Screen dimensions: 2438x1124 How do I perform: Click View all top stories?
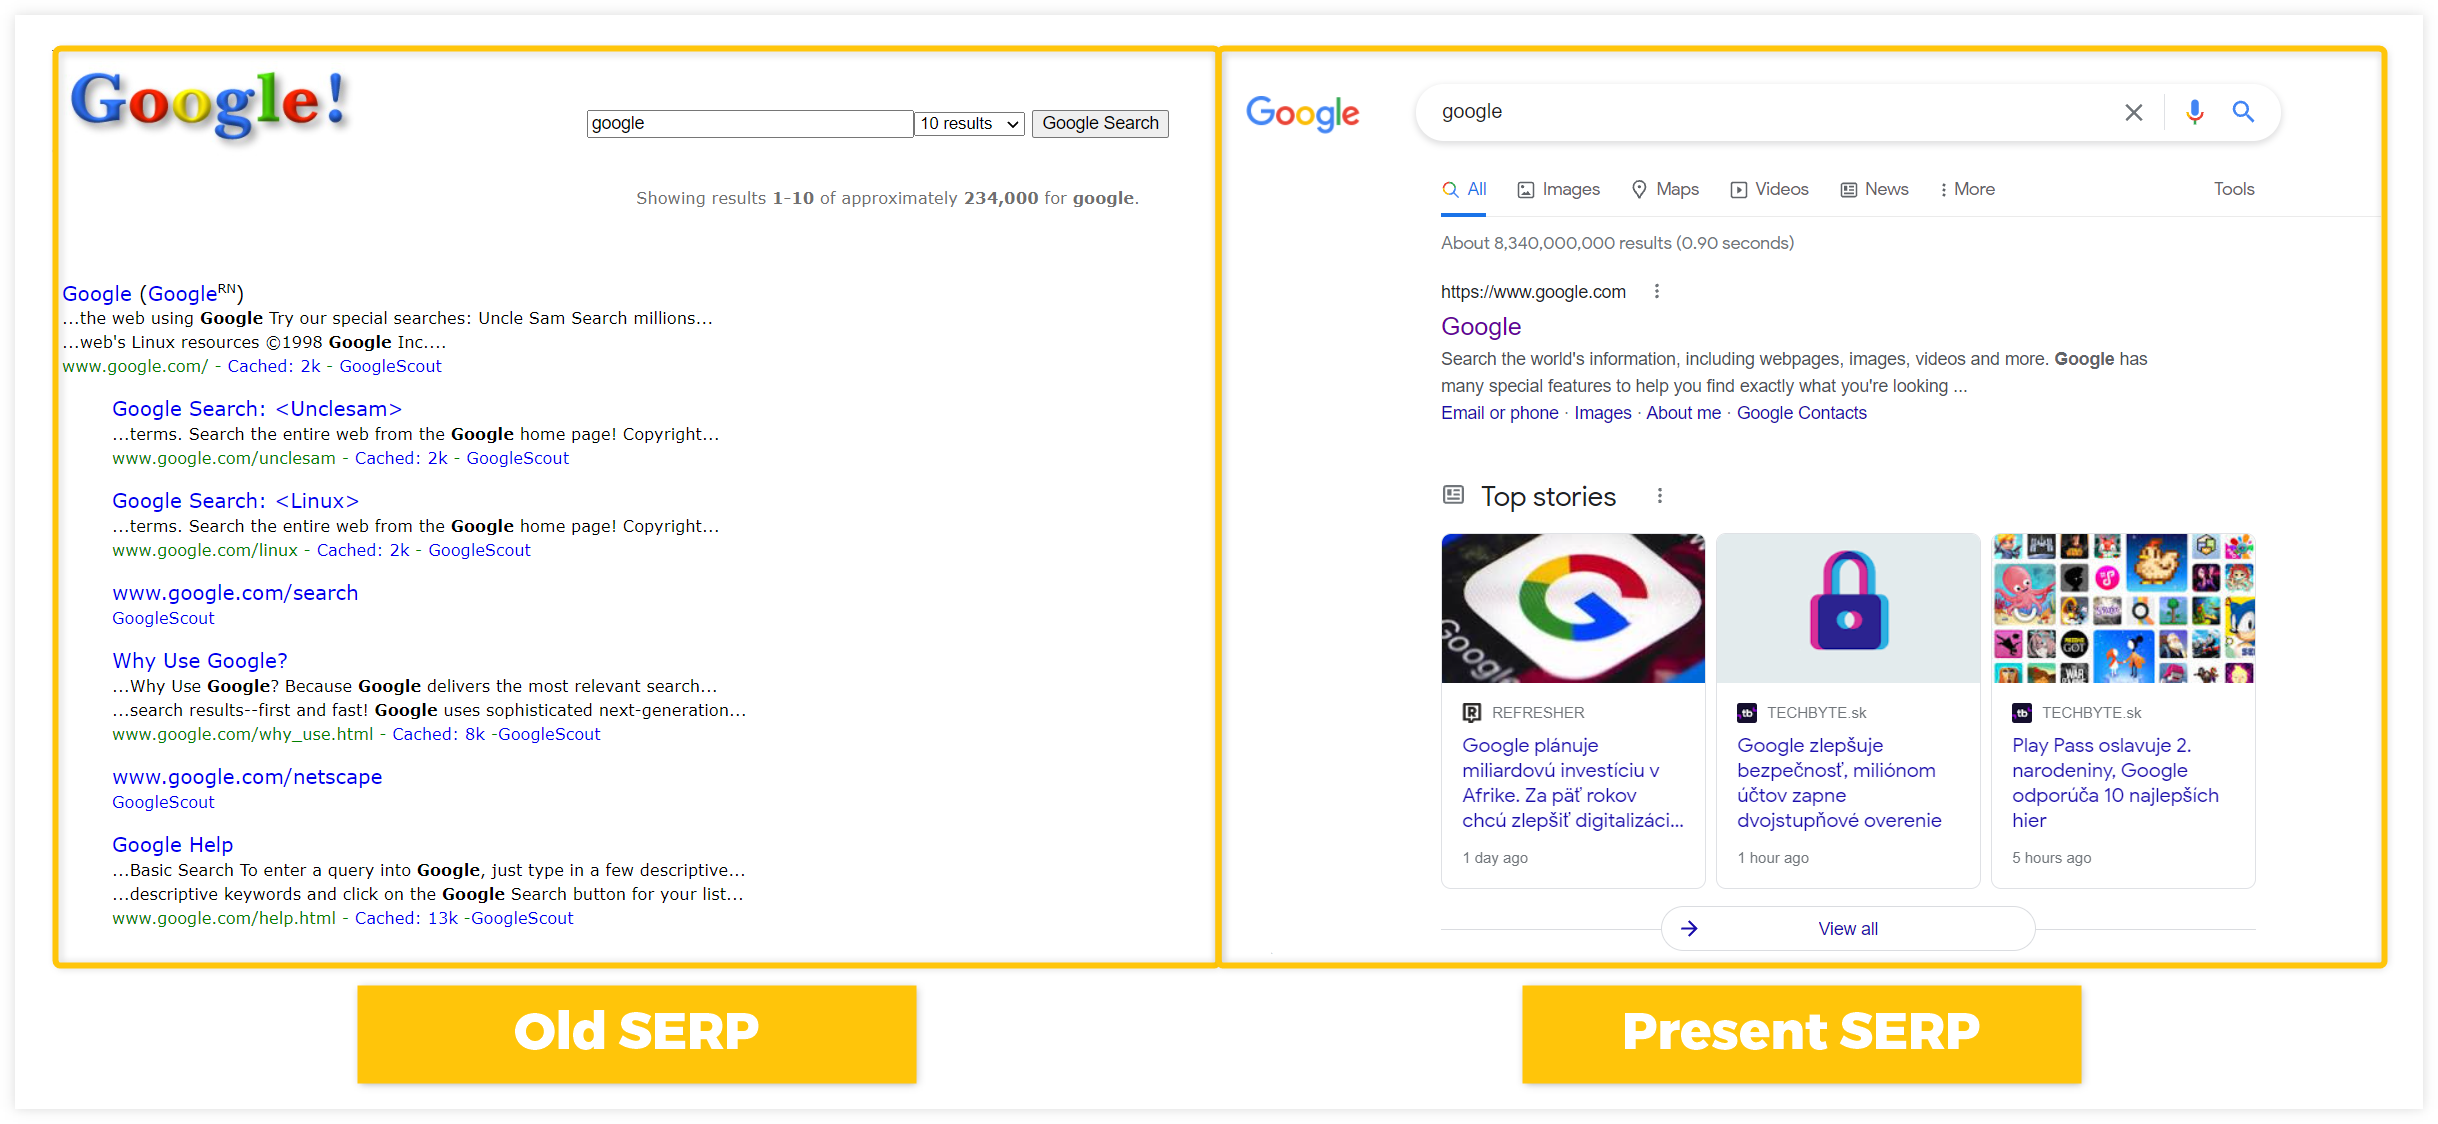click(1848, 929)
